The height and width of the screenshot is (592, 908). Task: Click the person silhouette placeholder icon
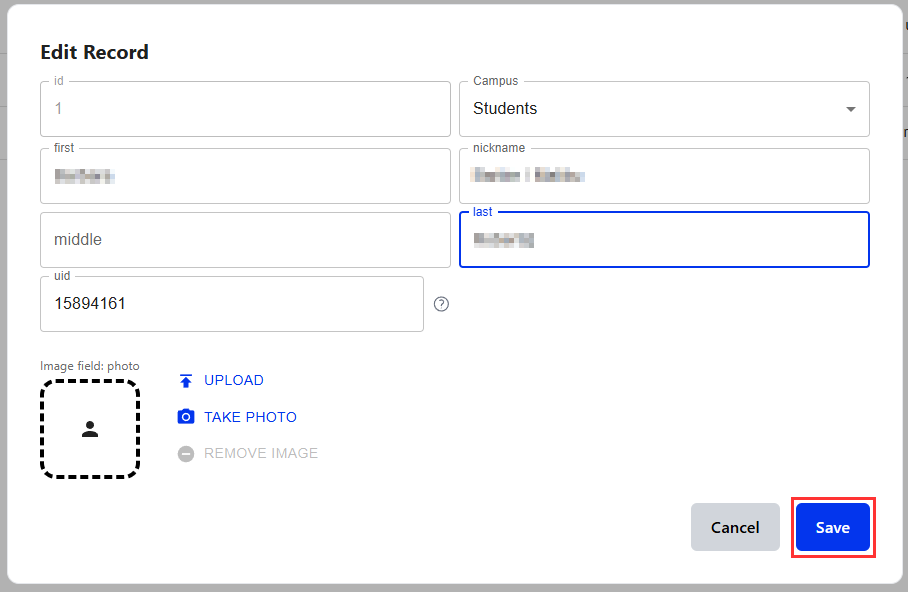(x=90, y=429)
